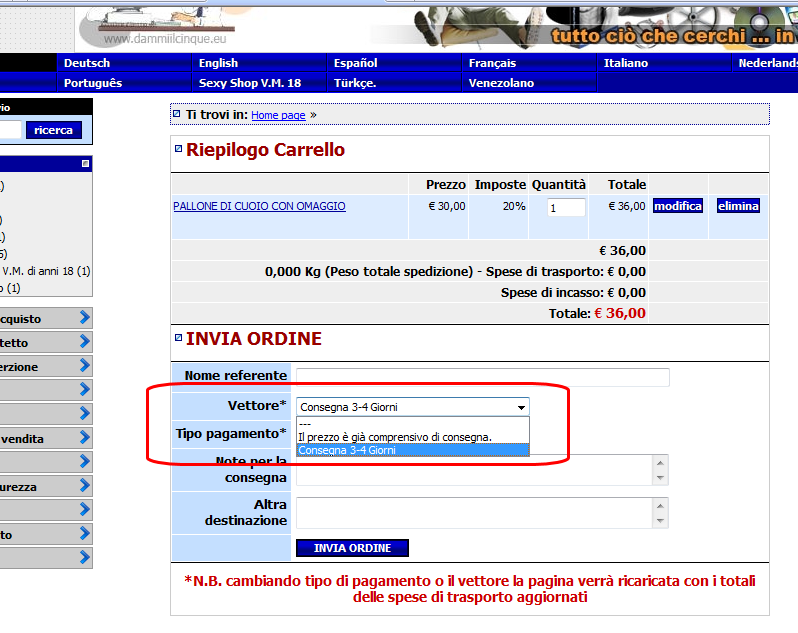Click the quantity field in cart
This screenshot has width=798, height=633.
tap(566, 208)
